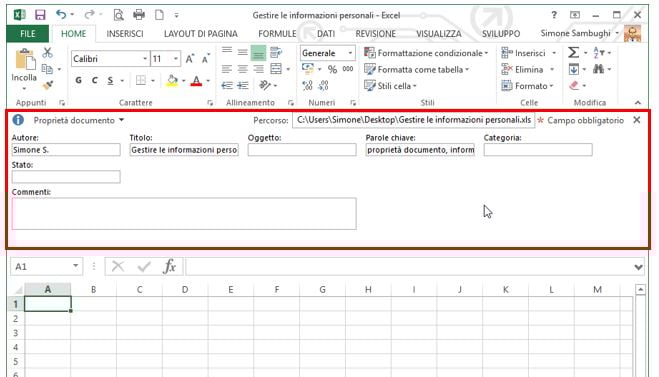Viewport: 659px width, 377px height.
Task: Switch to FORMULE ribbon tab
Action: [277, 34]
